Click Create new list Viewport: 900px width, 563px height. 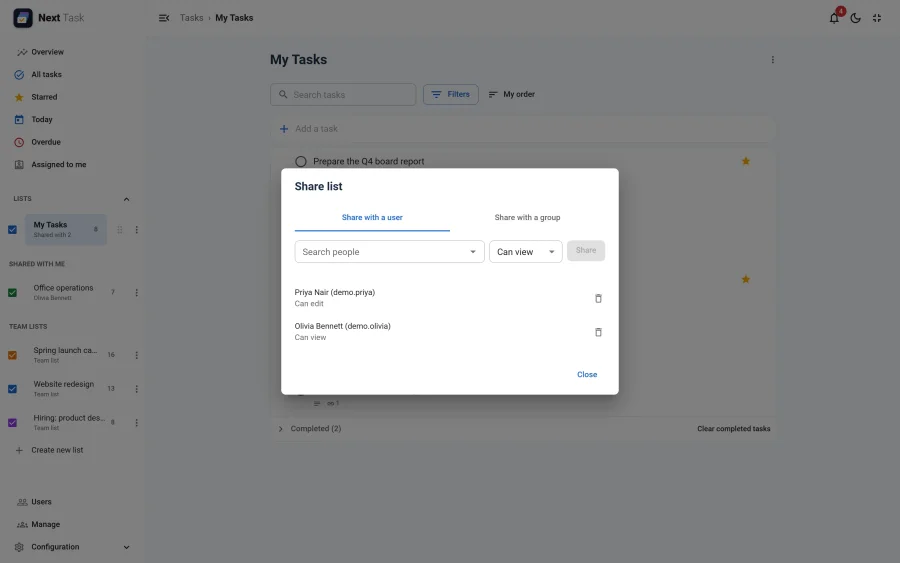[x=57, y=451]
